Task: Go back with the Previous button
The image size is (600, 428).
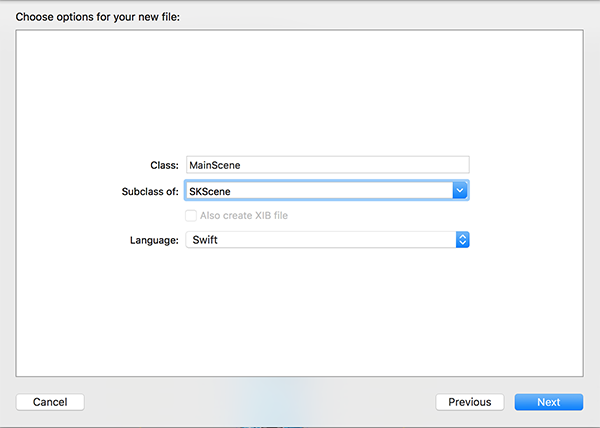Action: coord(470,402)
